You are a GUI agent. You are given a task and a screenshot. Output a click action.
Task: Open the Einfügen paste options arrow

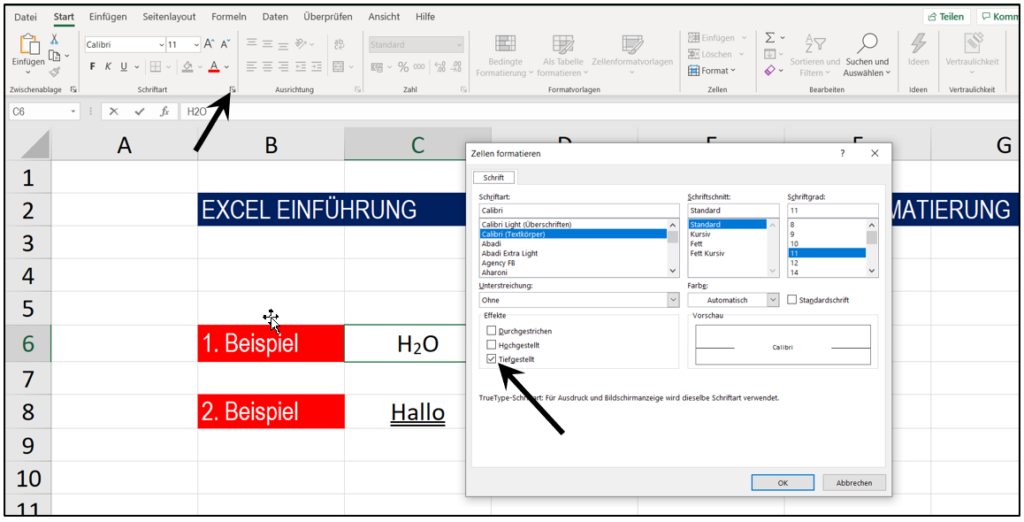coord(29,71)
